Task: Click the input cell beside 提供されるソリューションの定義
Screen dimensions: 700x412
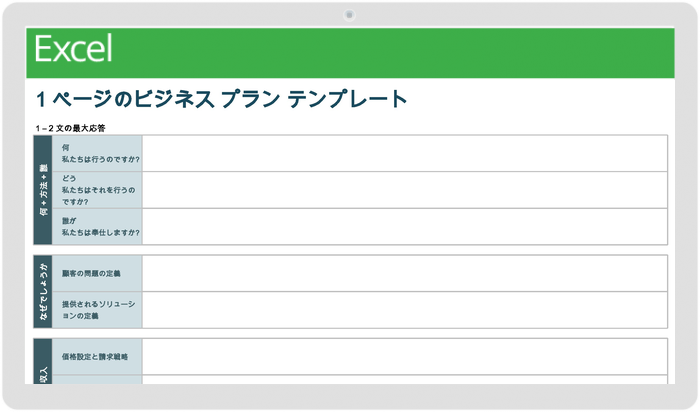Action: (404, 309)
